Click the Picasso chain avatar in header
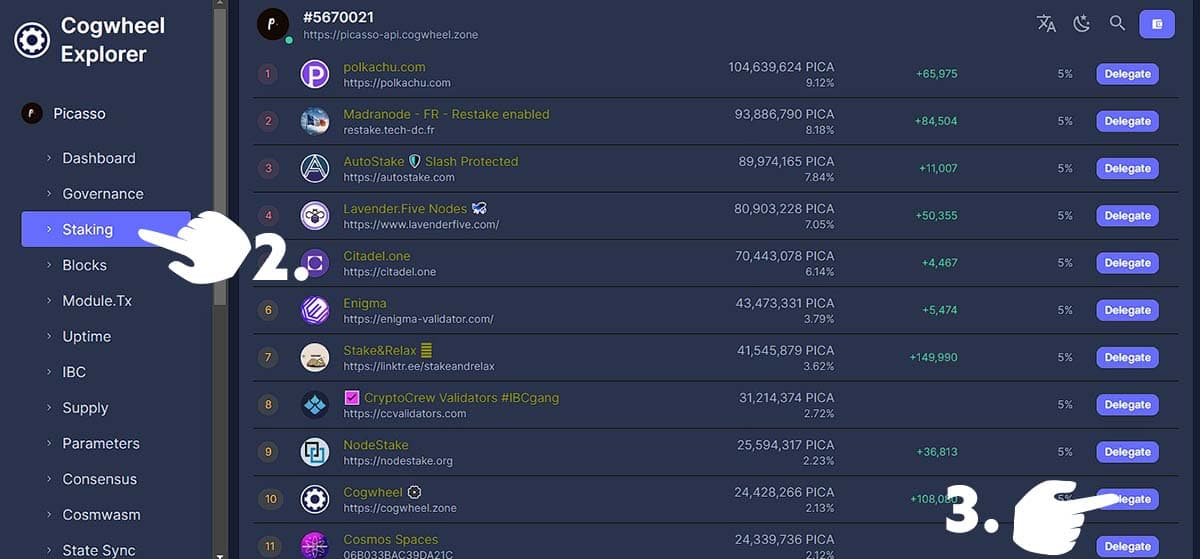The image size is (1200, 559). [273, 24]
